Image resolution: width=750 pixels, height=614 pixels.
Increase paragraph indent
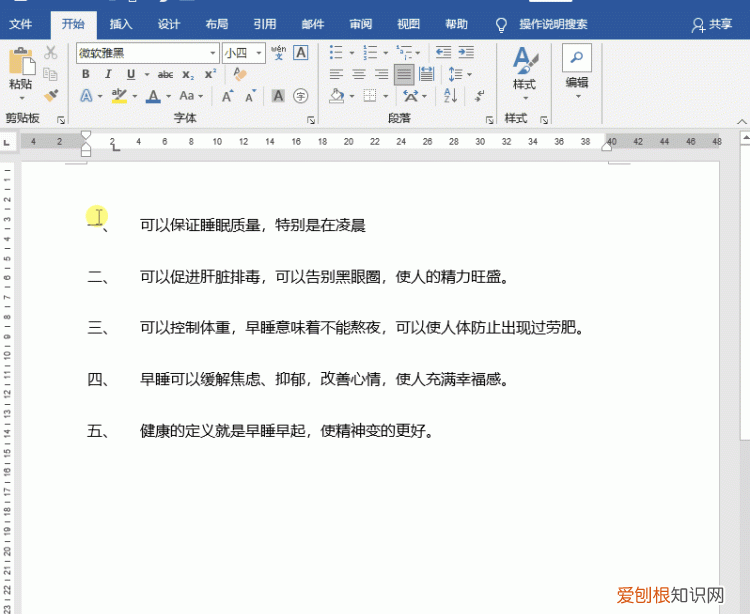(466, 53)
